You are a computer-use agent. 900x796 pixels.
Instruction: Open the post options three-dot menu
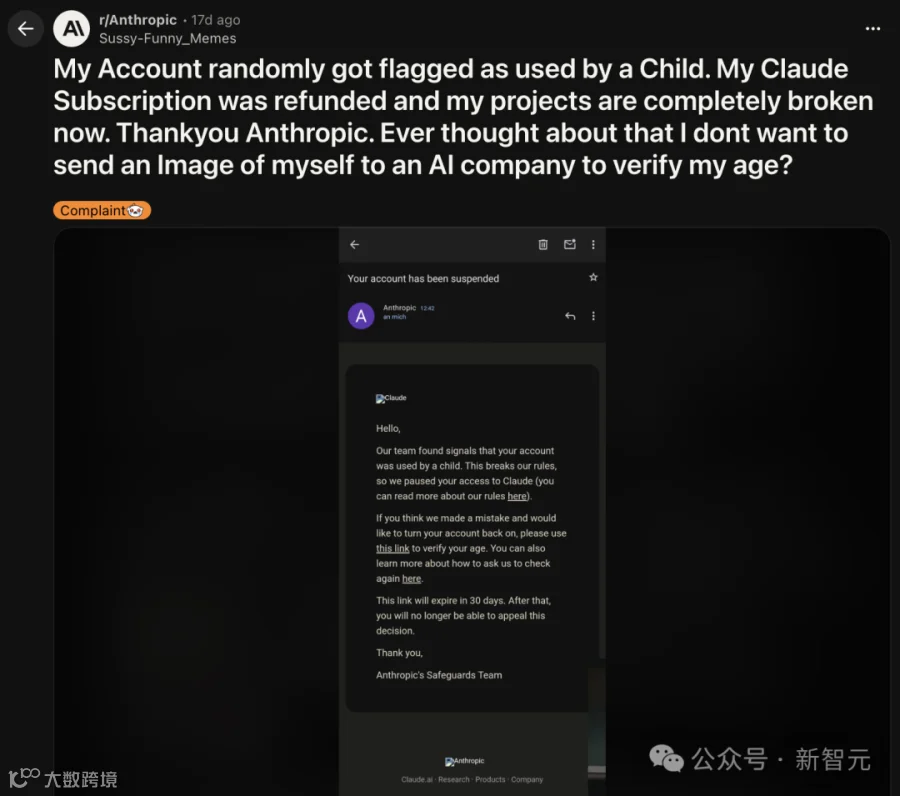(872, 29)
